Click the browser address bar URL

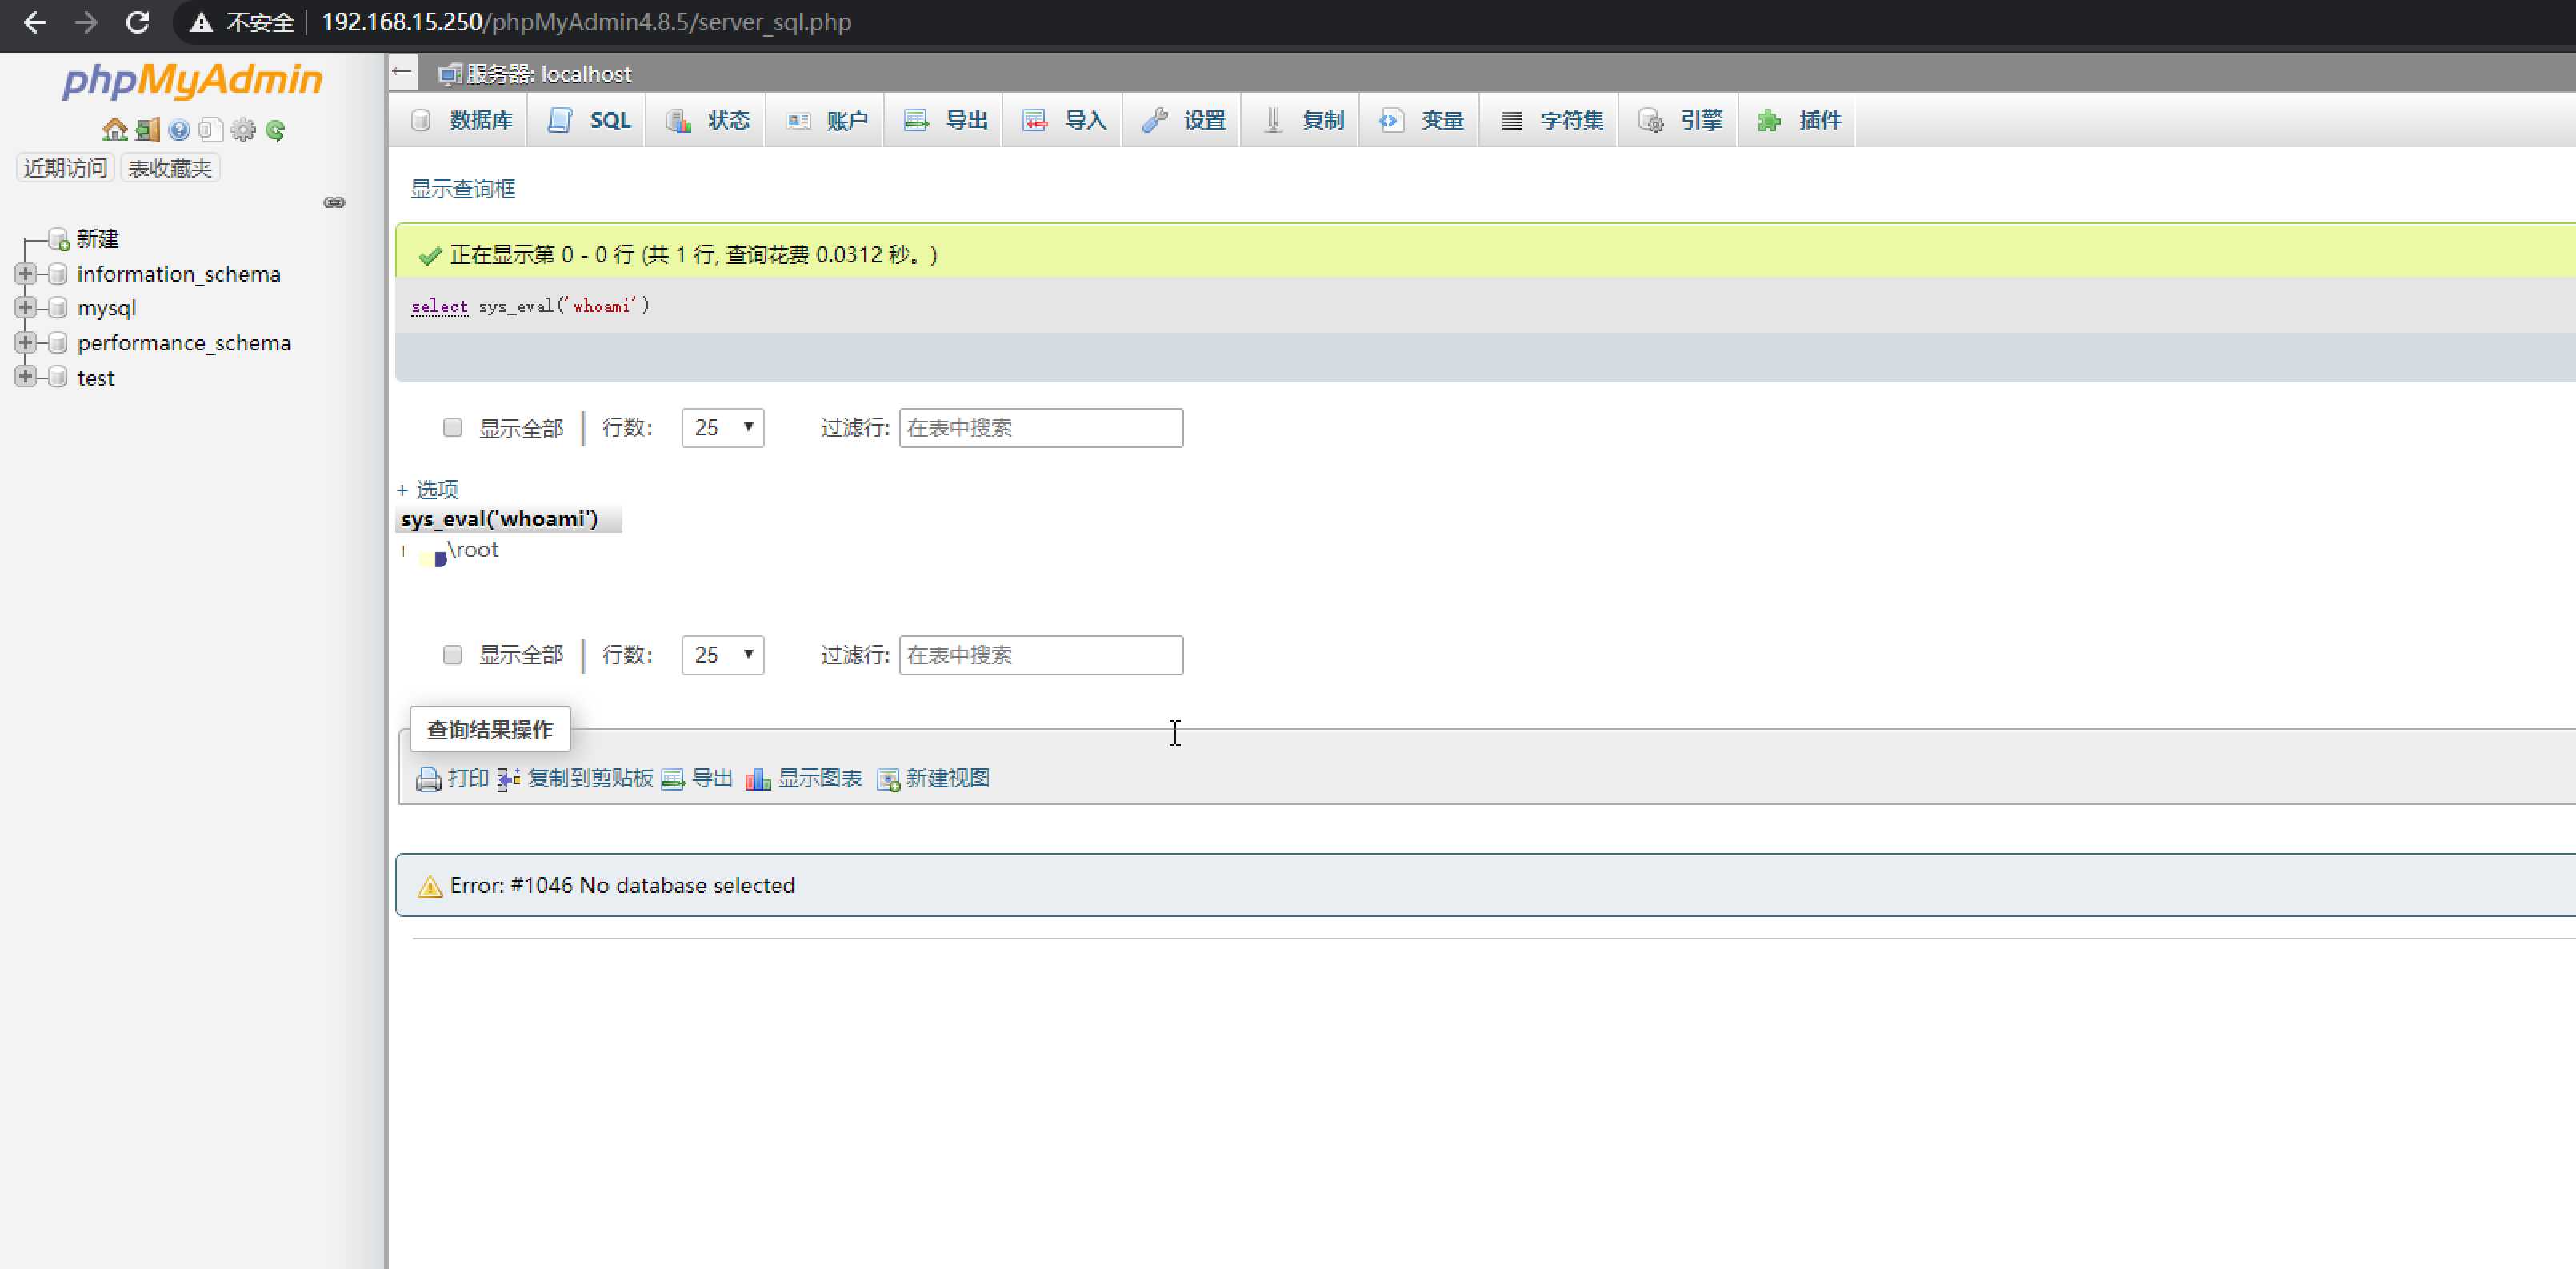586,22
